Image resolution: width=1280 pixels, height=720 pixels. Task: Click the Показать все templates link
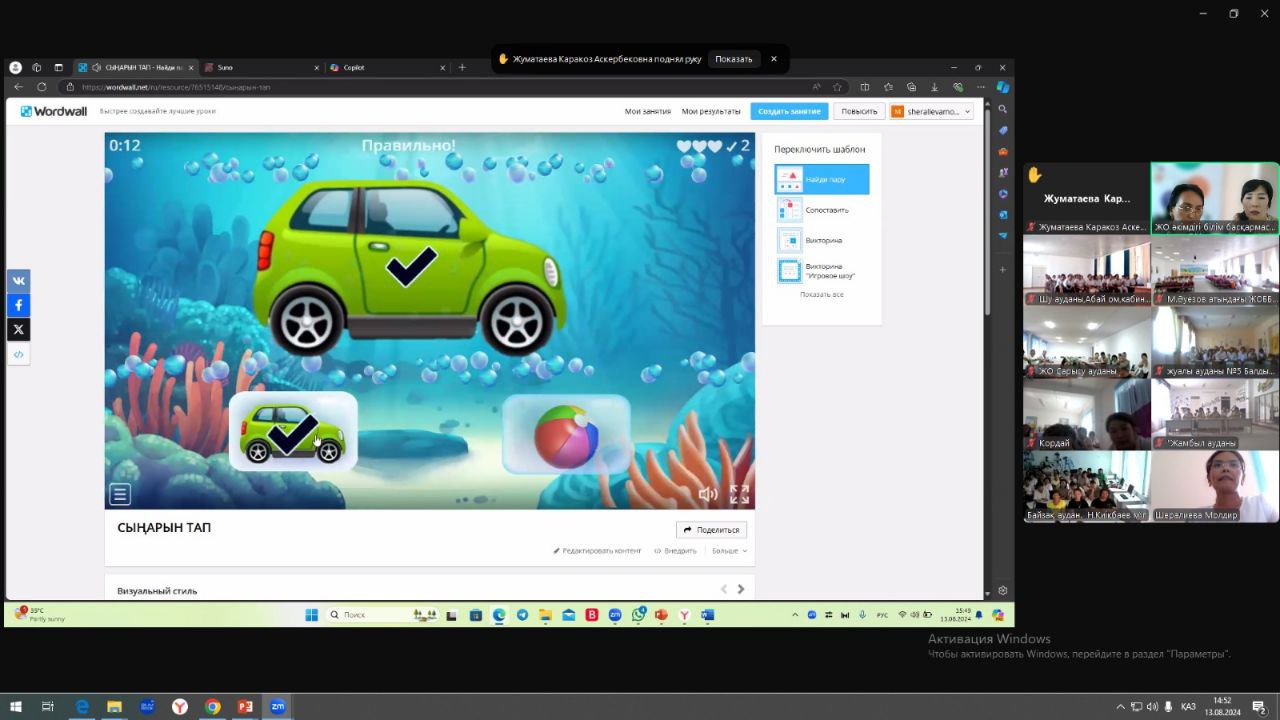[x=822, y=294]
